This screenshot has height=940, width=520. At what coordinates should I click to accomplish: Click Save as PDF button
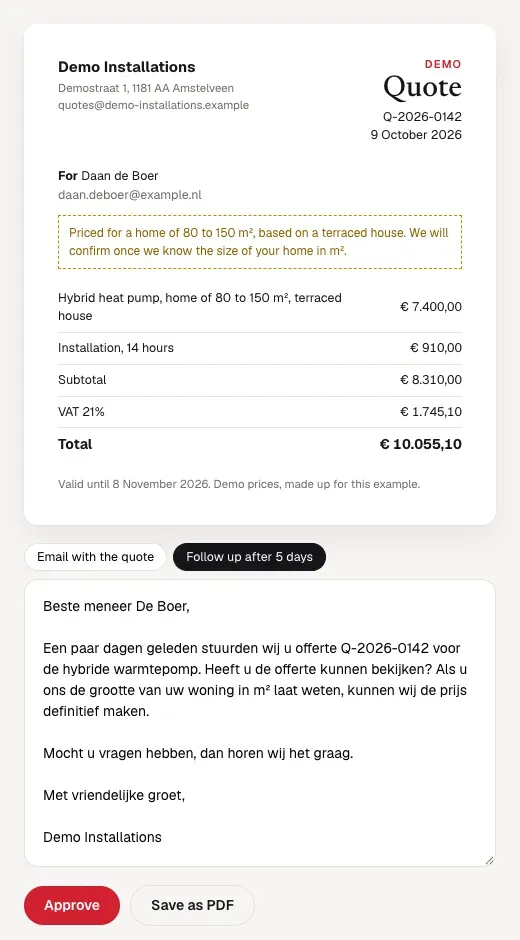click(192, 905)
